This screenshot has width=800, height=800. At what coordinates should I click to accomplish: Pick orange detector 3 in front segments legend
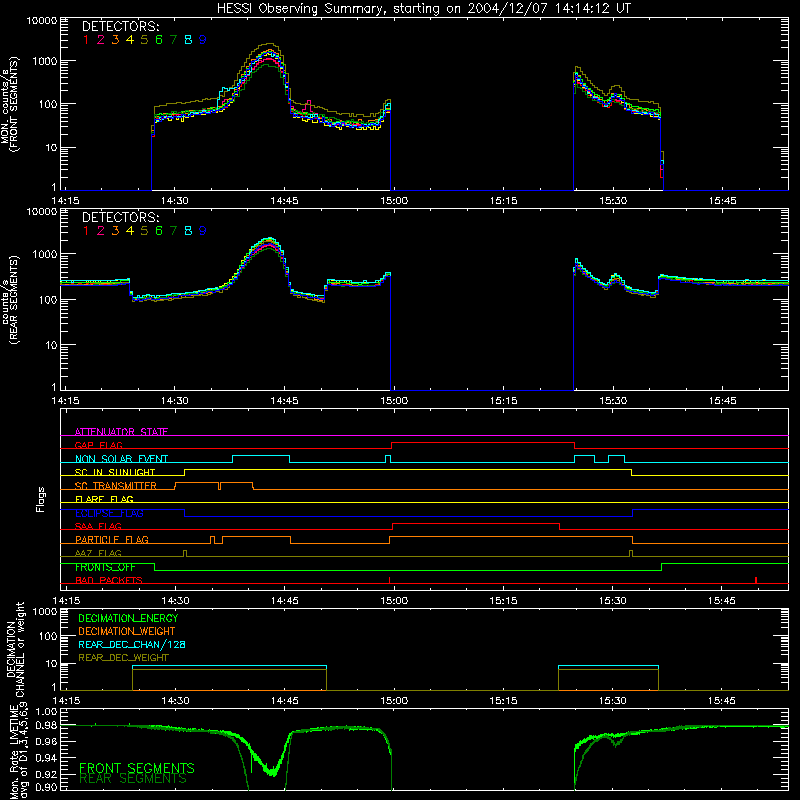[115, 40]
